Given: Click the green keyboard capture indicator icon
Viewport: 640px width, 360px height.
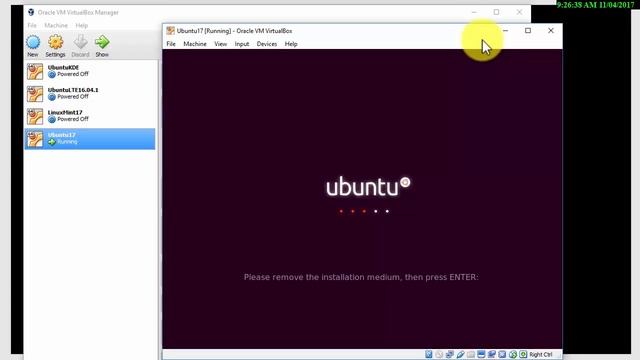Looking at the screenshot, I should pyautogui.click(x=523, y=354).
